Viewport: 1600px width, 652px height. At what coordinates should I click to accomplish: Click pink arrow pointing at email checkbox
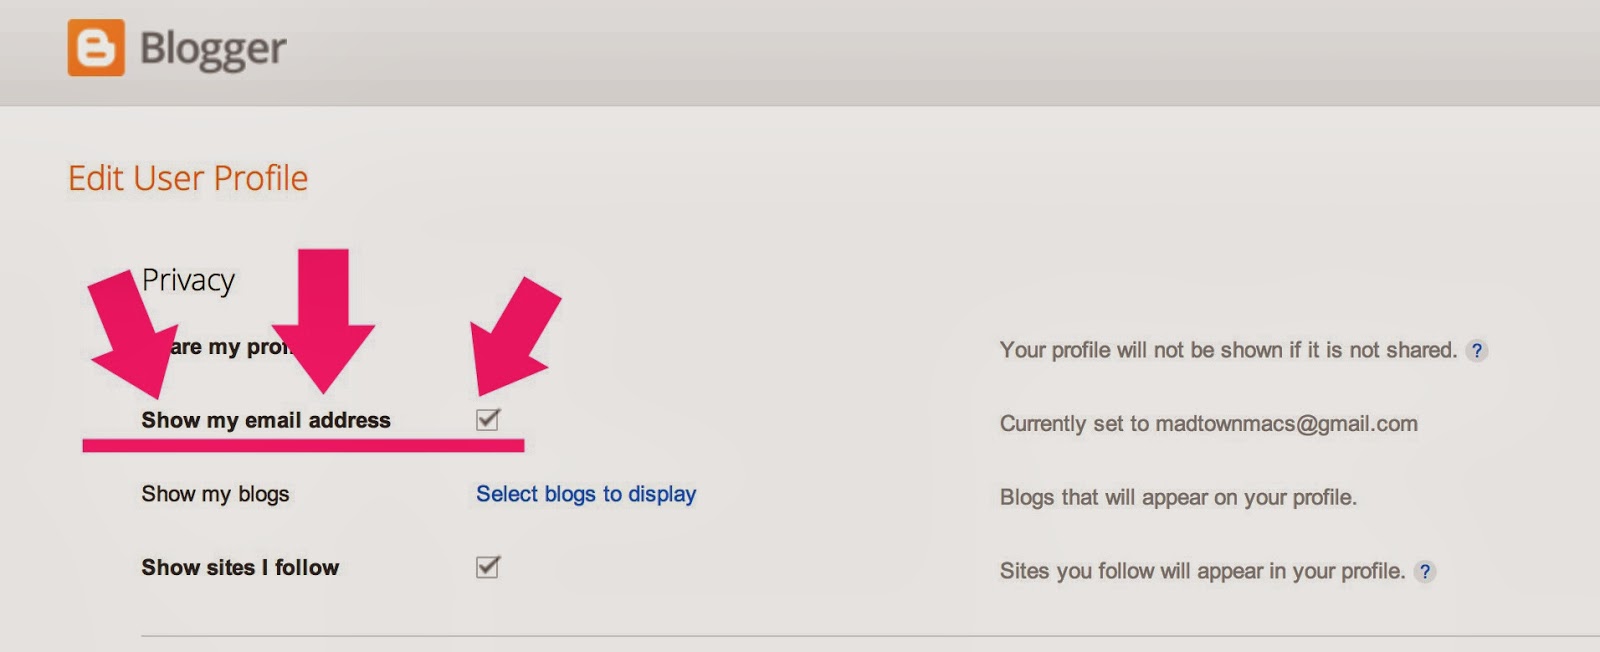click(x=516, y=336)
